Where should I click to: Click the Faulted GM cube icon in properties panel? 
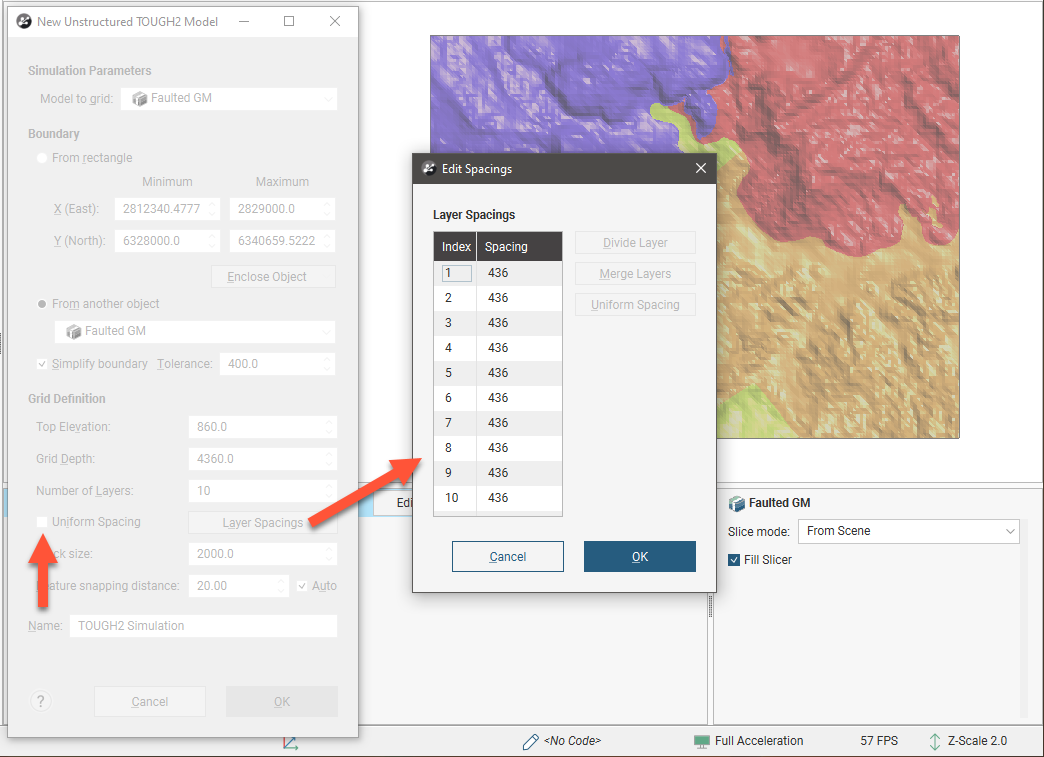pyautogui.click(x=737, y=503)
